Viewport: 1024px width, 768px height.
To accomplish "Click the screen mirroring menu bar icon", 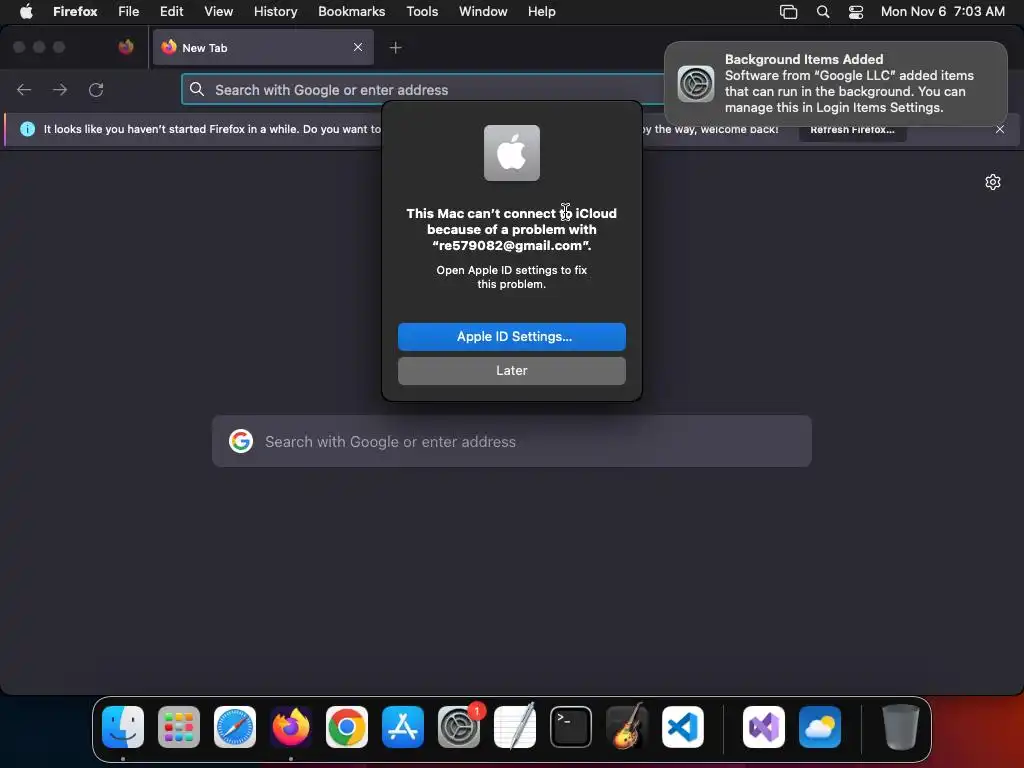I will click(x=789, y=12).
